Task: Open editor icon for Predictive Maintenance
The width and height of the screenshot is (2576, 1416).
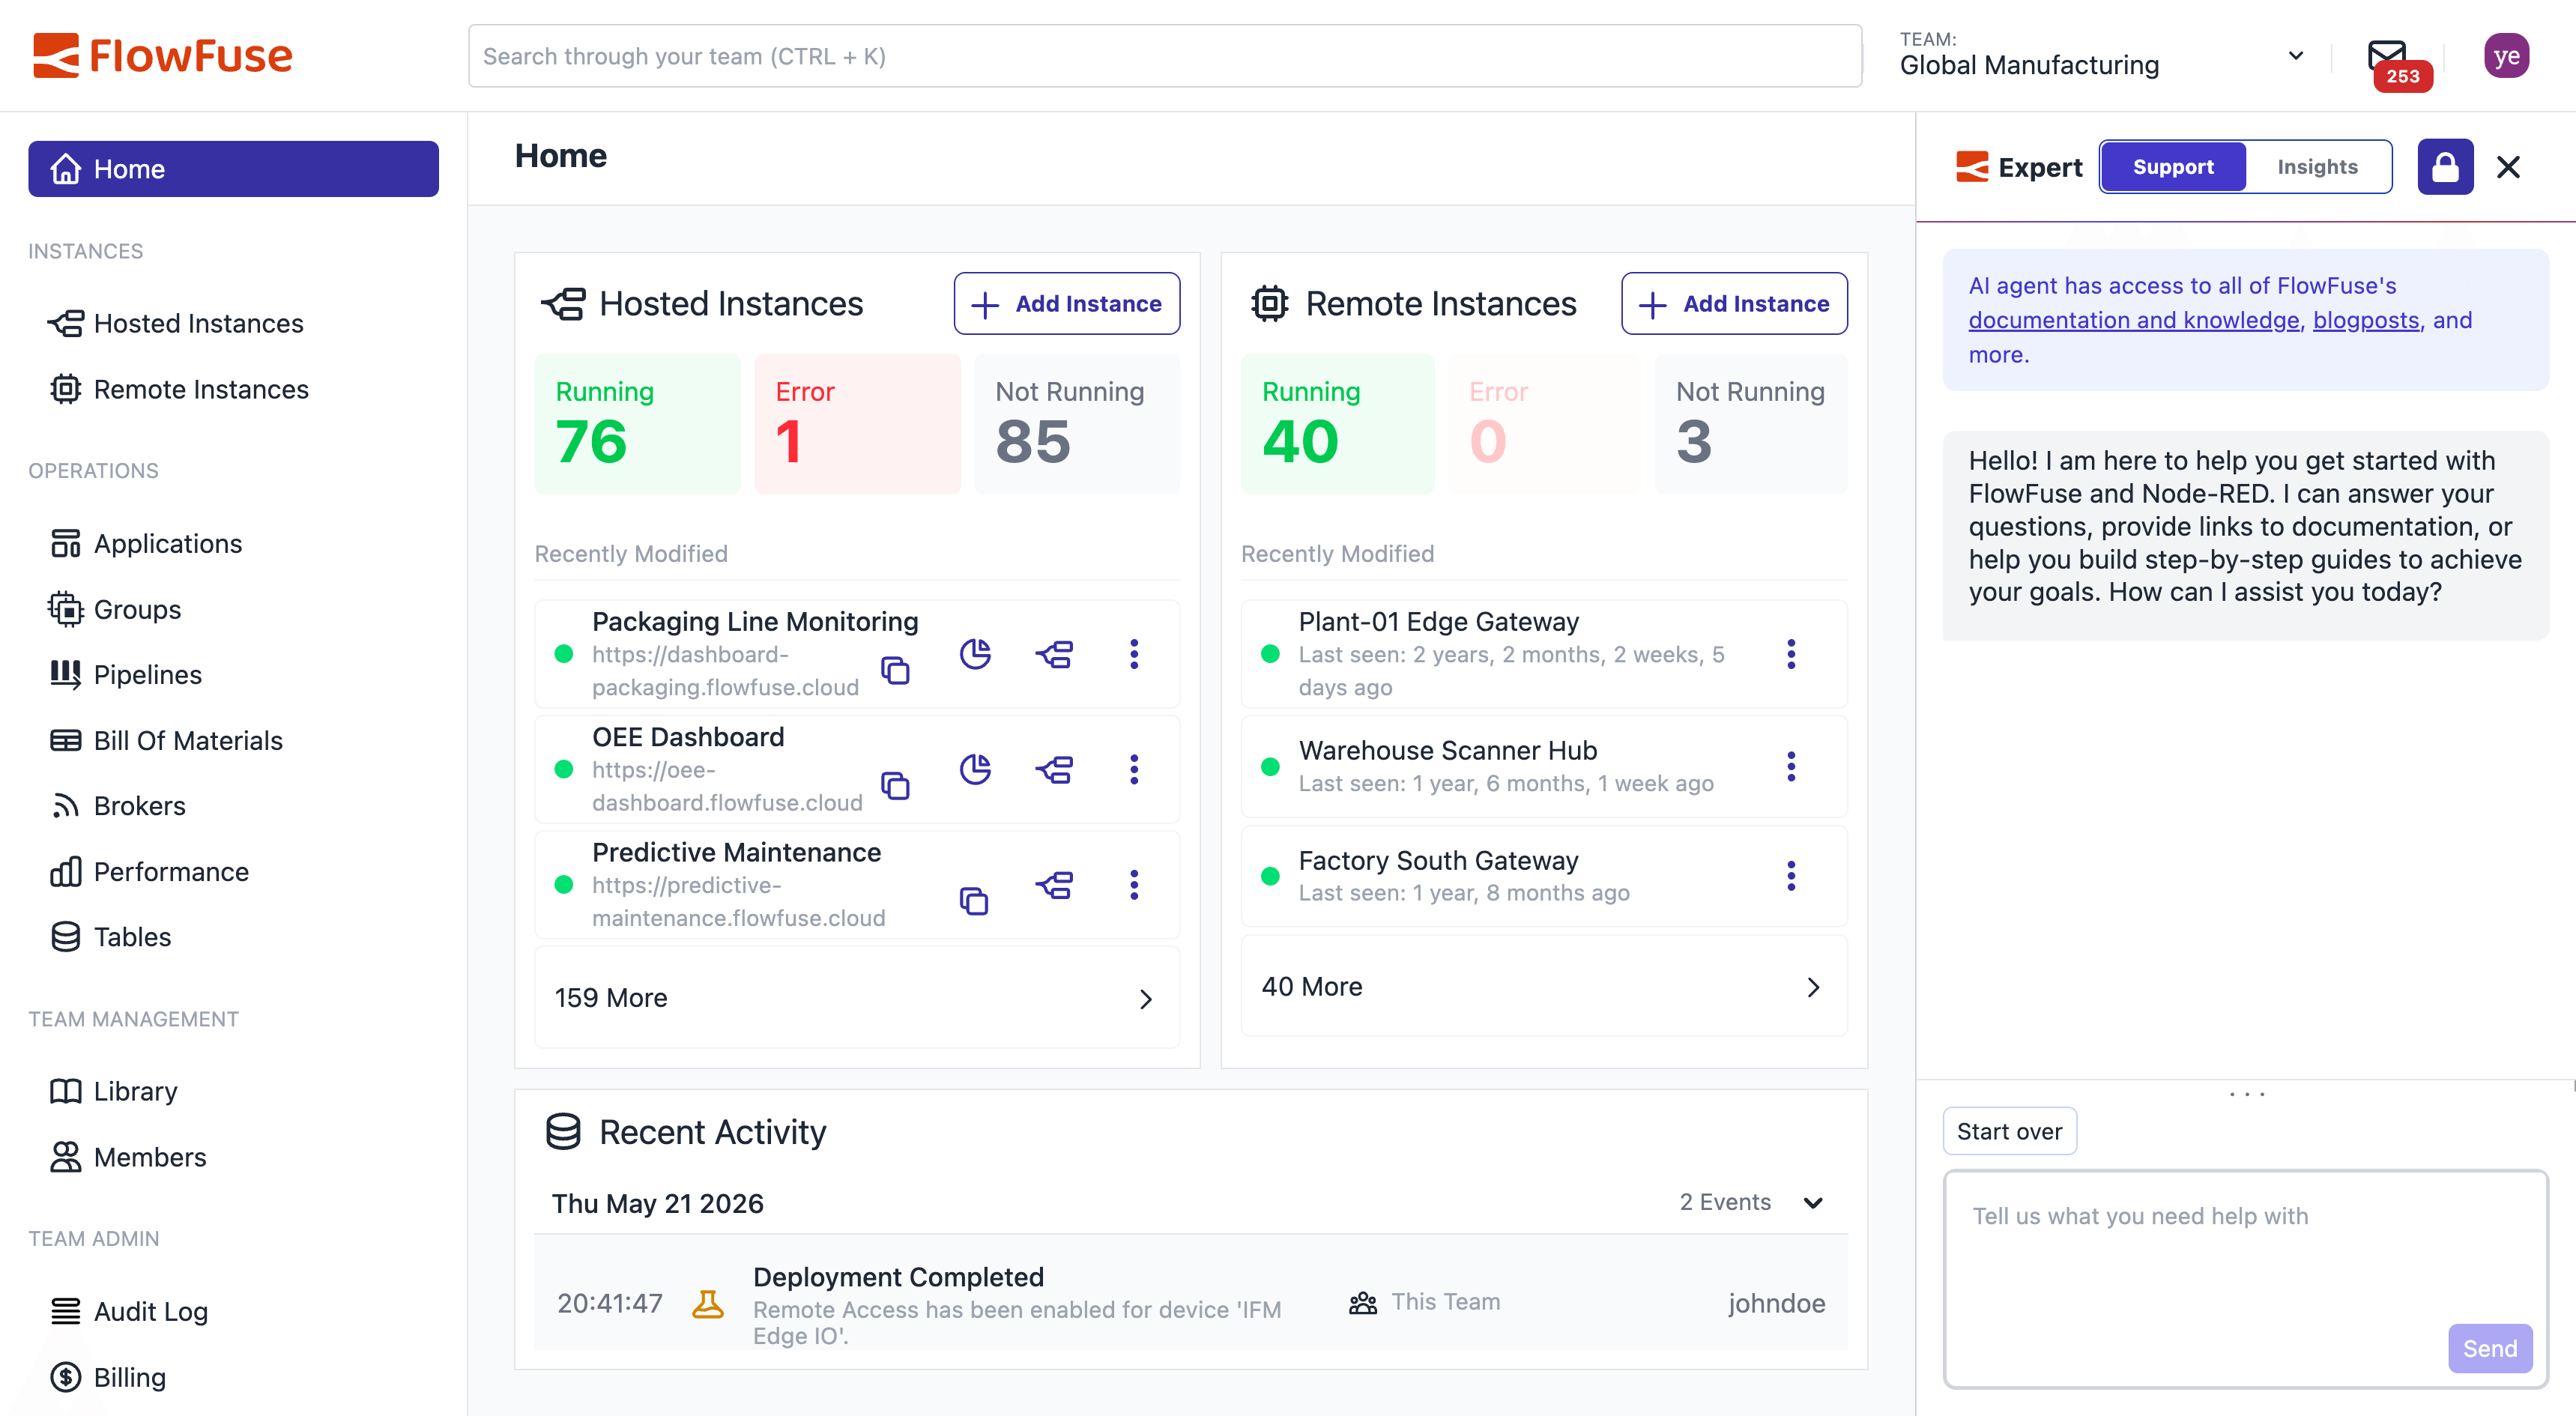Action: (1055, 885)
